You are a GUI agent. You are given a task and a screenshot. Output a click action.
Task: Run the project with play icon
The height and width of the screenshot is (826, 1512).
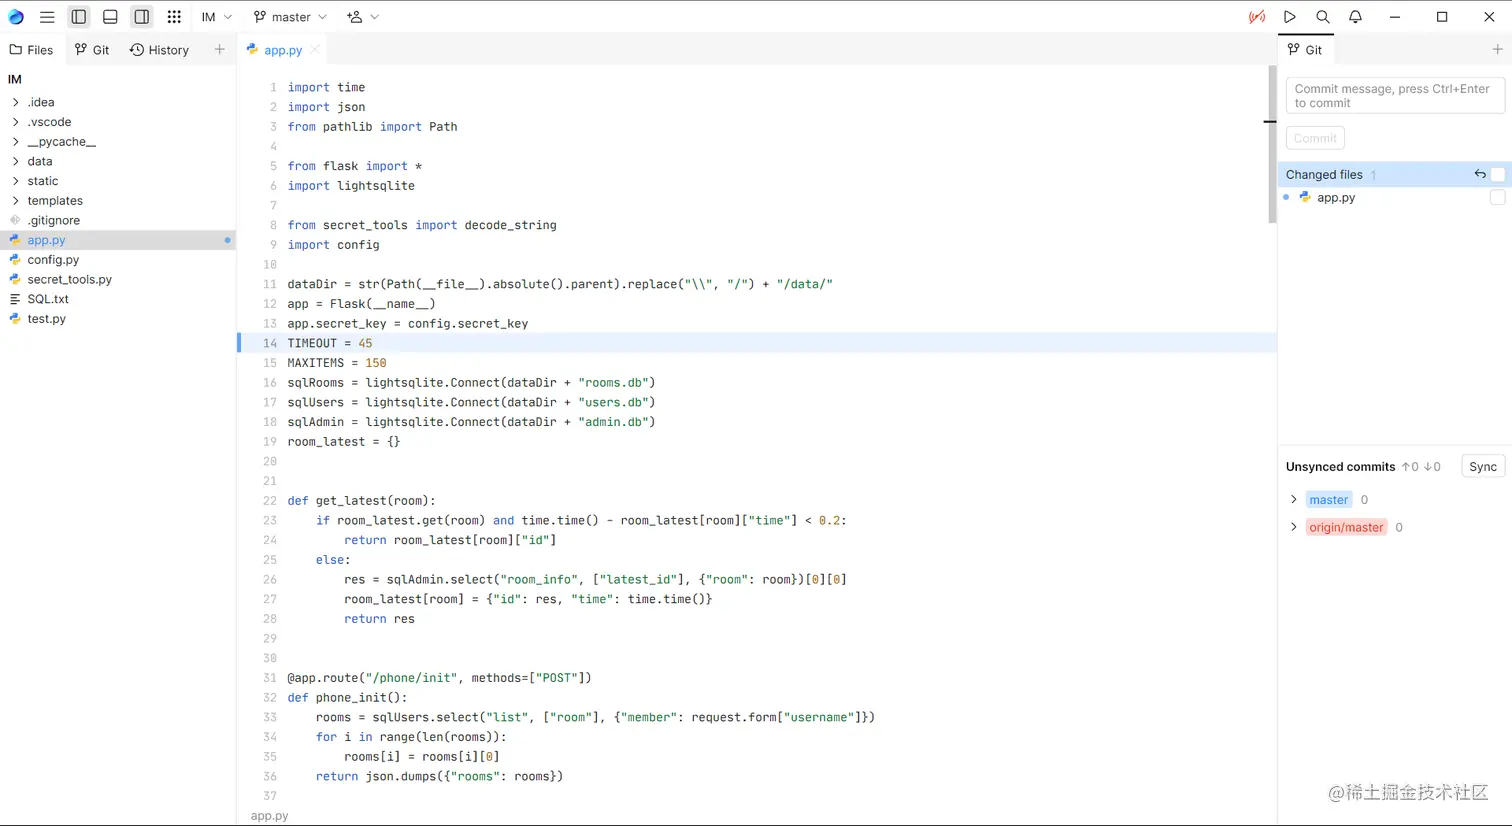pyautogui.click(x=1290, y=17)
